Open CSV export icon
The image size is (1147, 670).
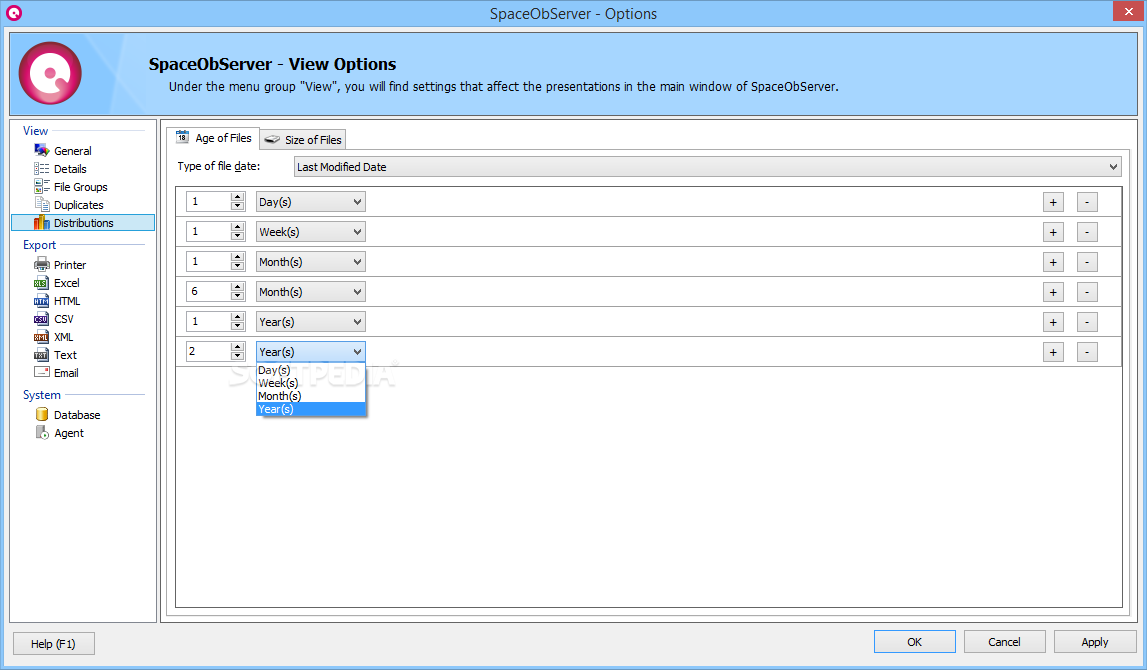click(42, 319)
